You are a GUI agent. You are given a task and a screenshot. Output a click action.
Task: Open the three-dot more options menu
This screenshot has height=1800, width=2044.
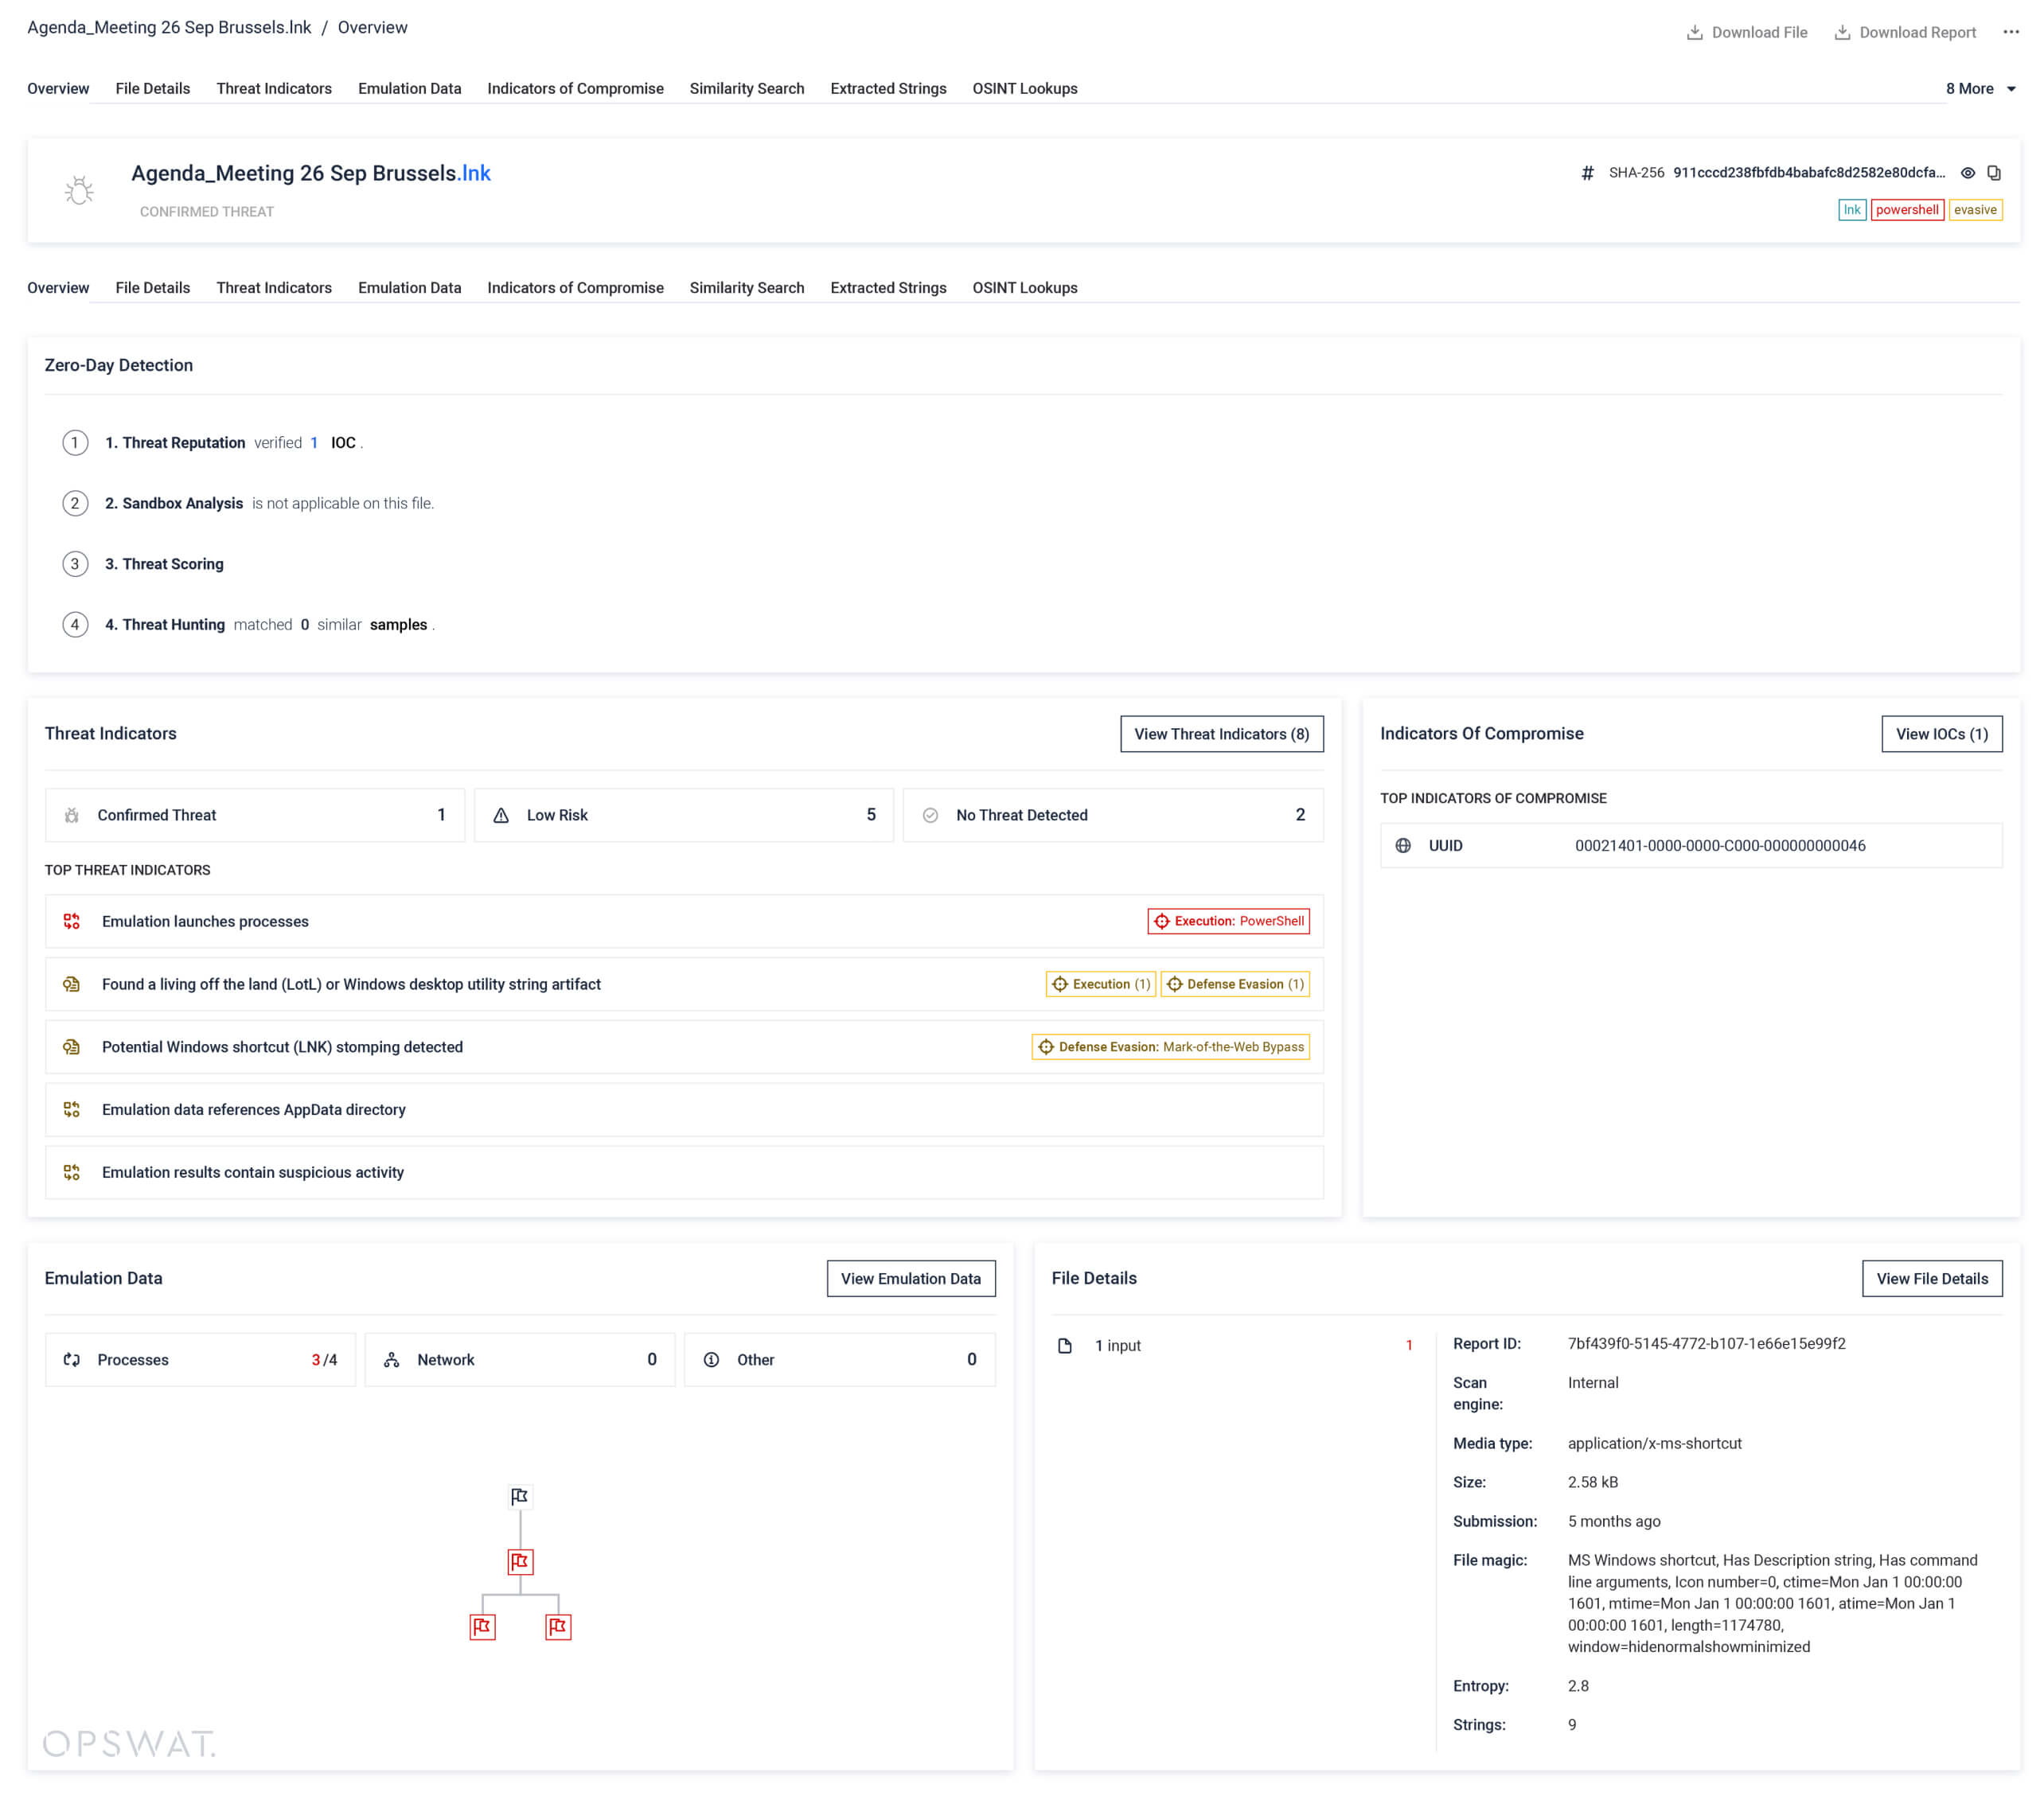pos(2010,32)
